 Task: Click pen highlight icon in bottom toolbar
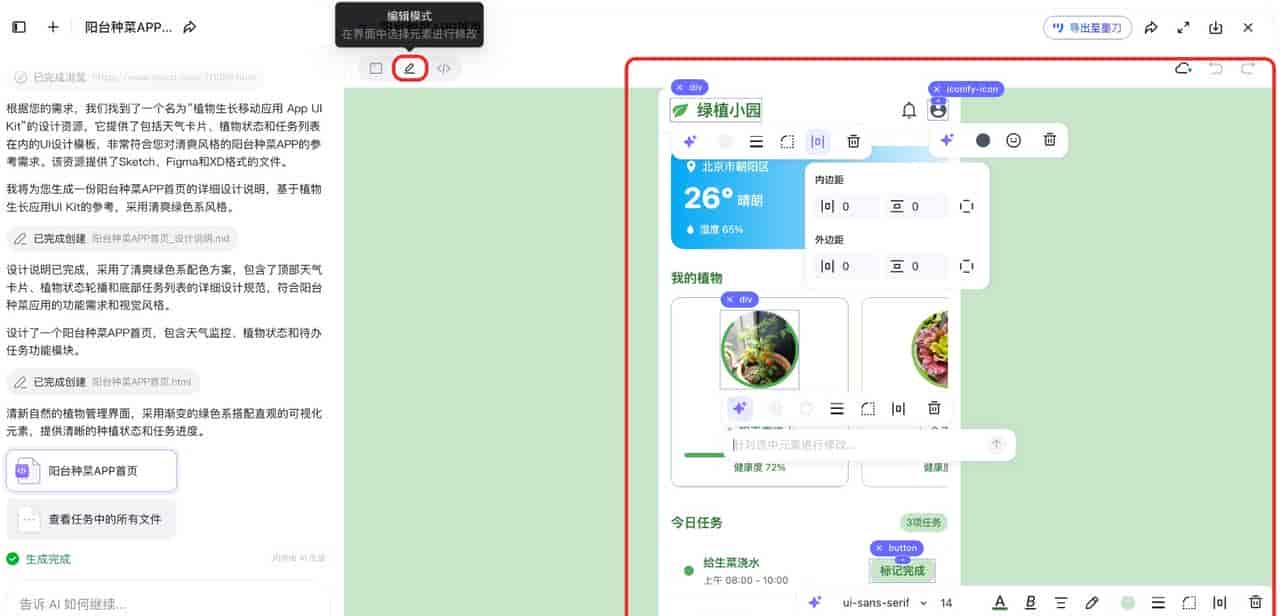[x=1093, y=602]
